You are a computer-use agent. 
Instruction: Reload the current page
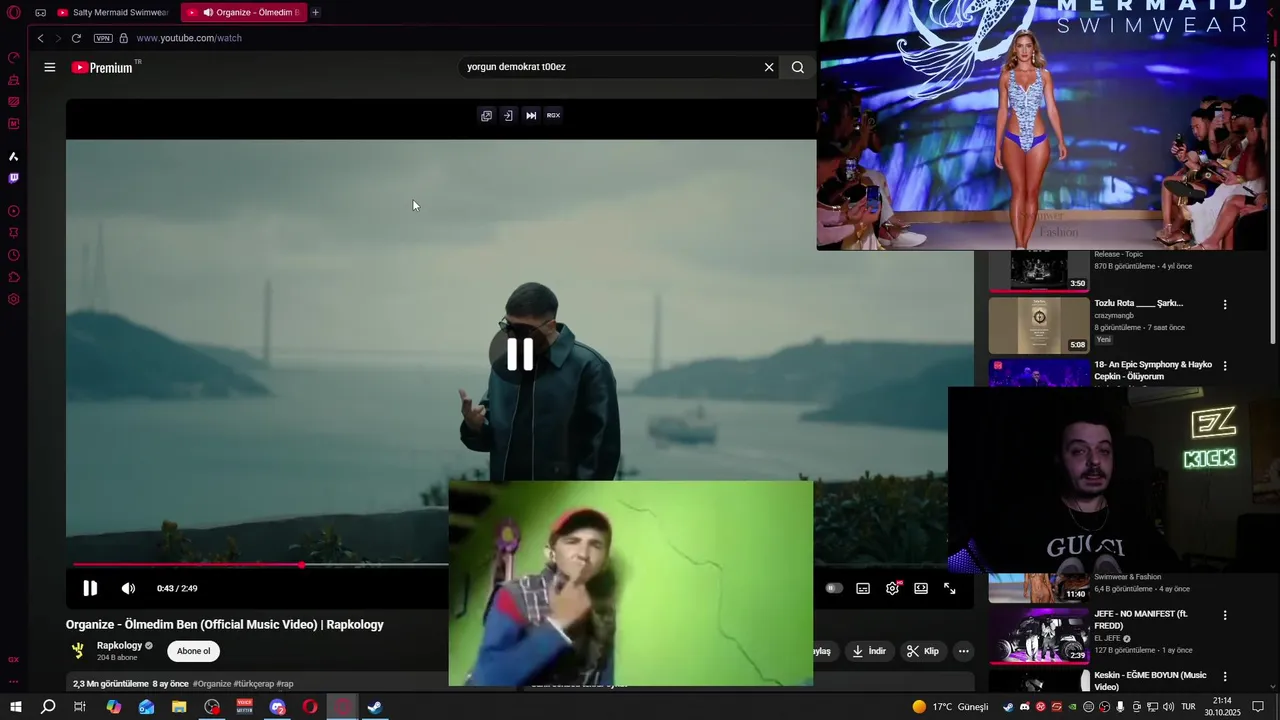[x=76, y=38]
